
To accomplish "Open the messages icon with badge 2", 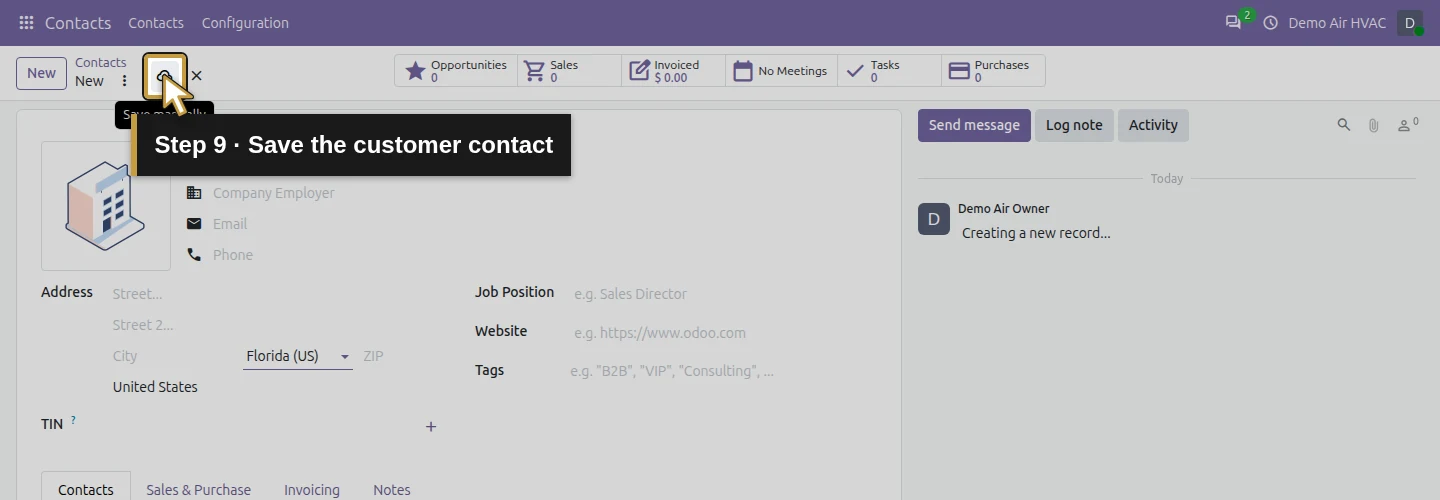I will click(1234, 22).
